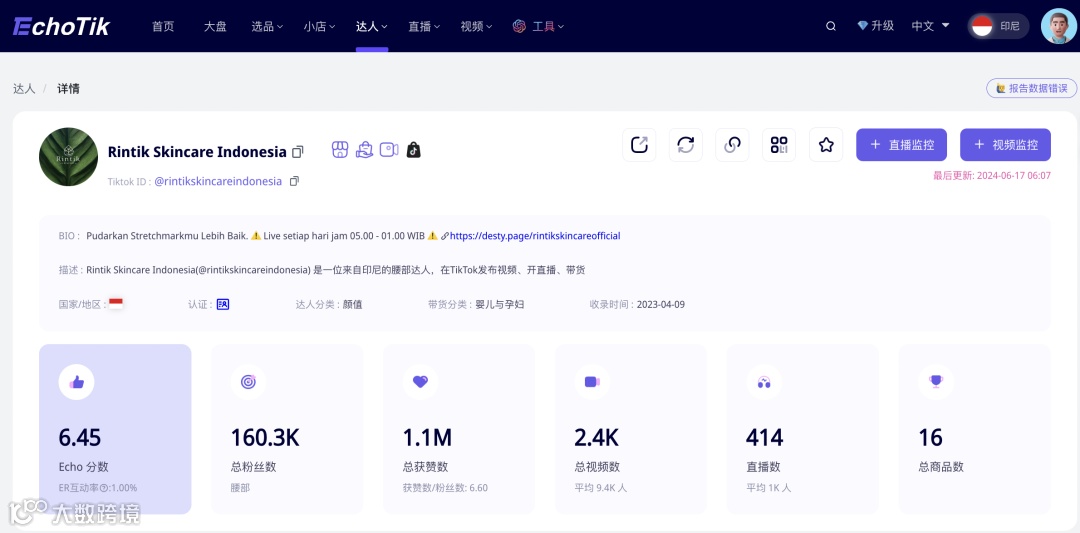The image size is (1080, 533).
Task: Open the search magnifier icon
Action: [831, 26]
